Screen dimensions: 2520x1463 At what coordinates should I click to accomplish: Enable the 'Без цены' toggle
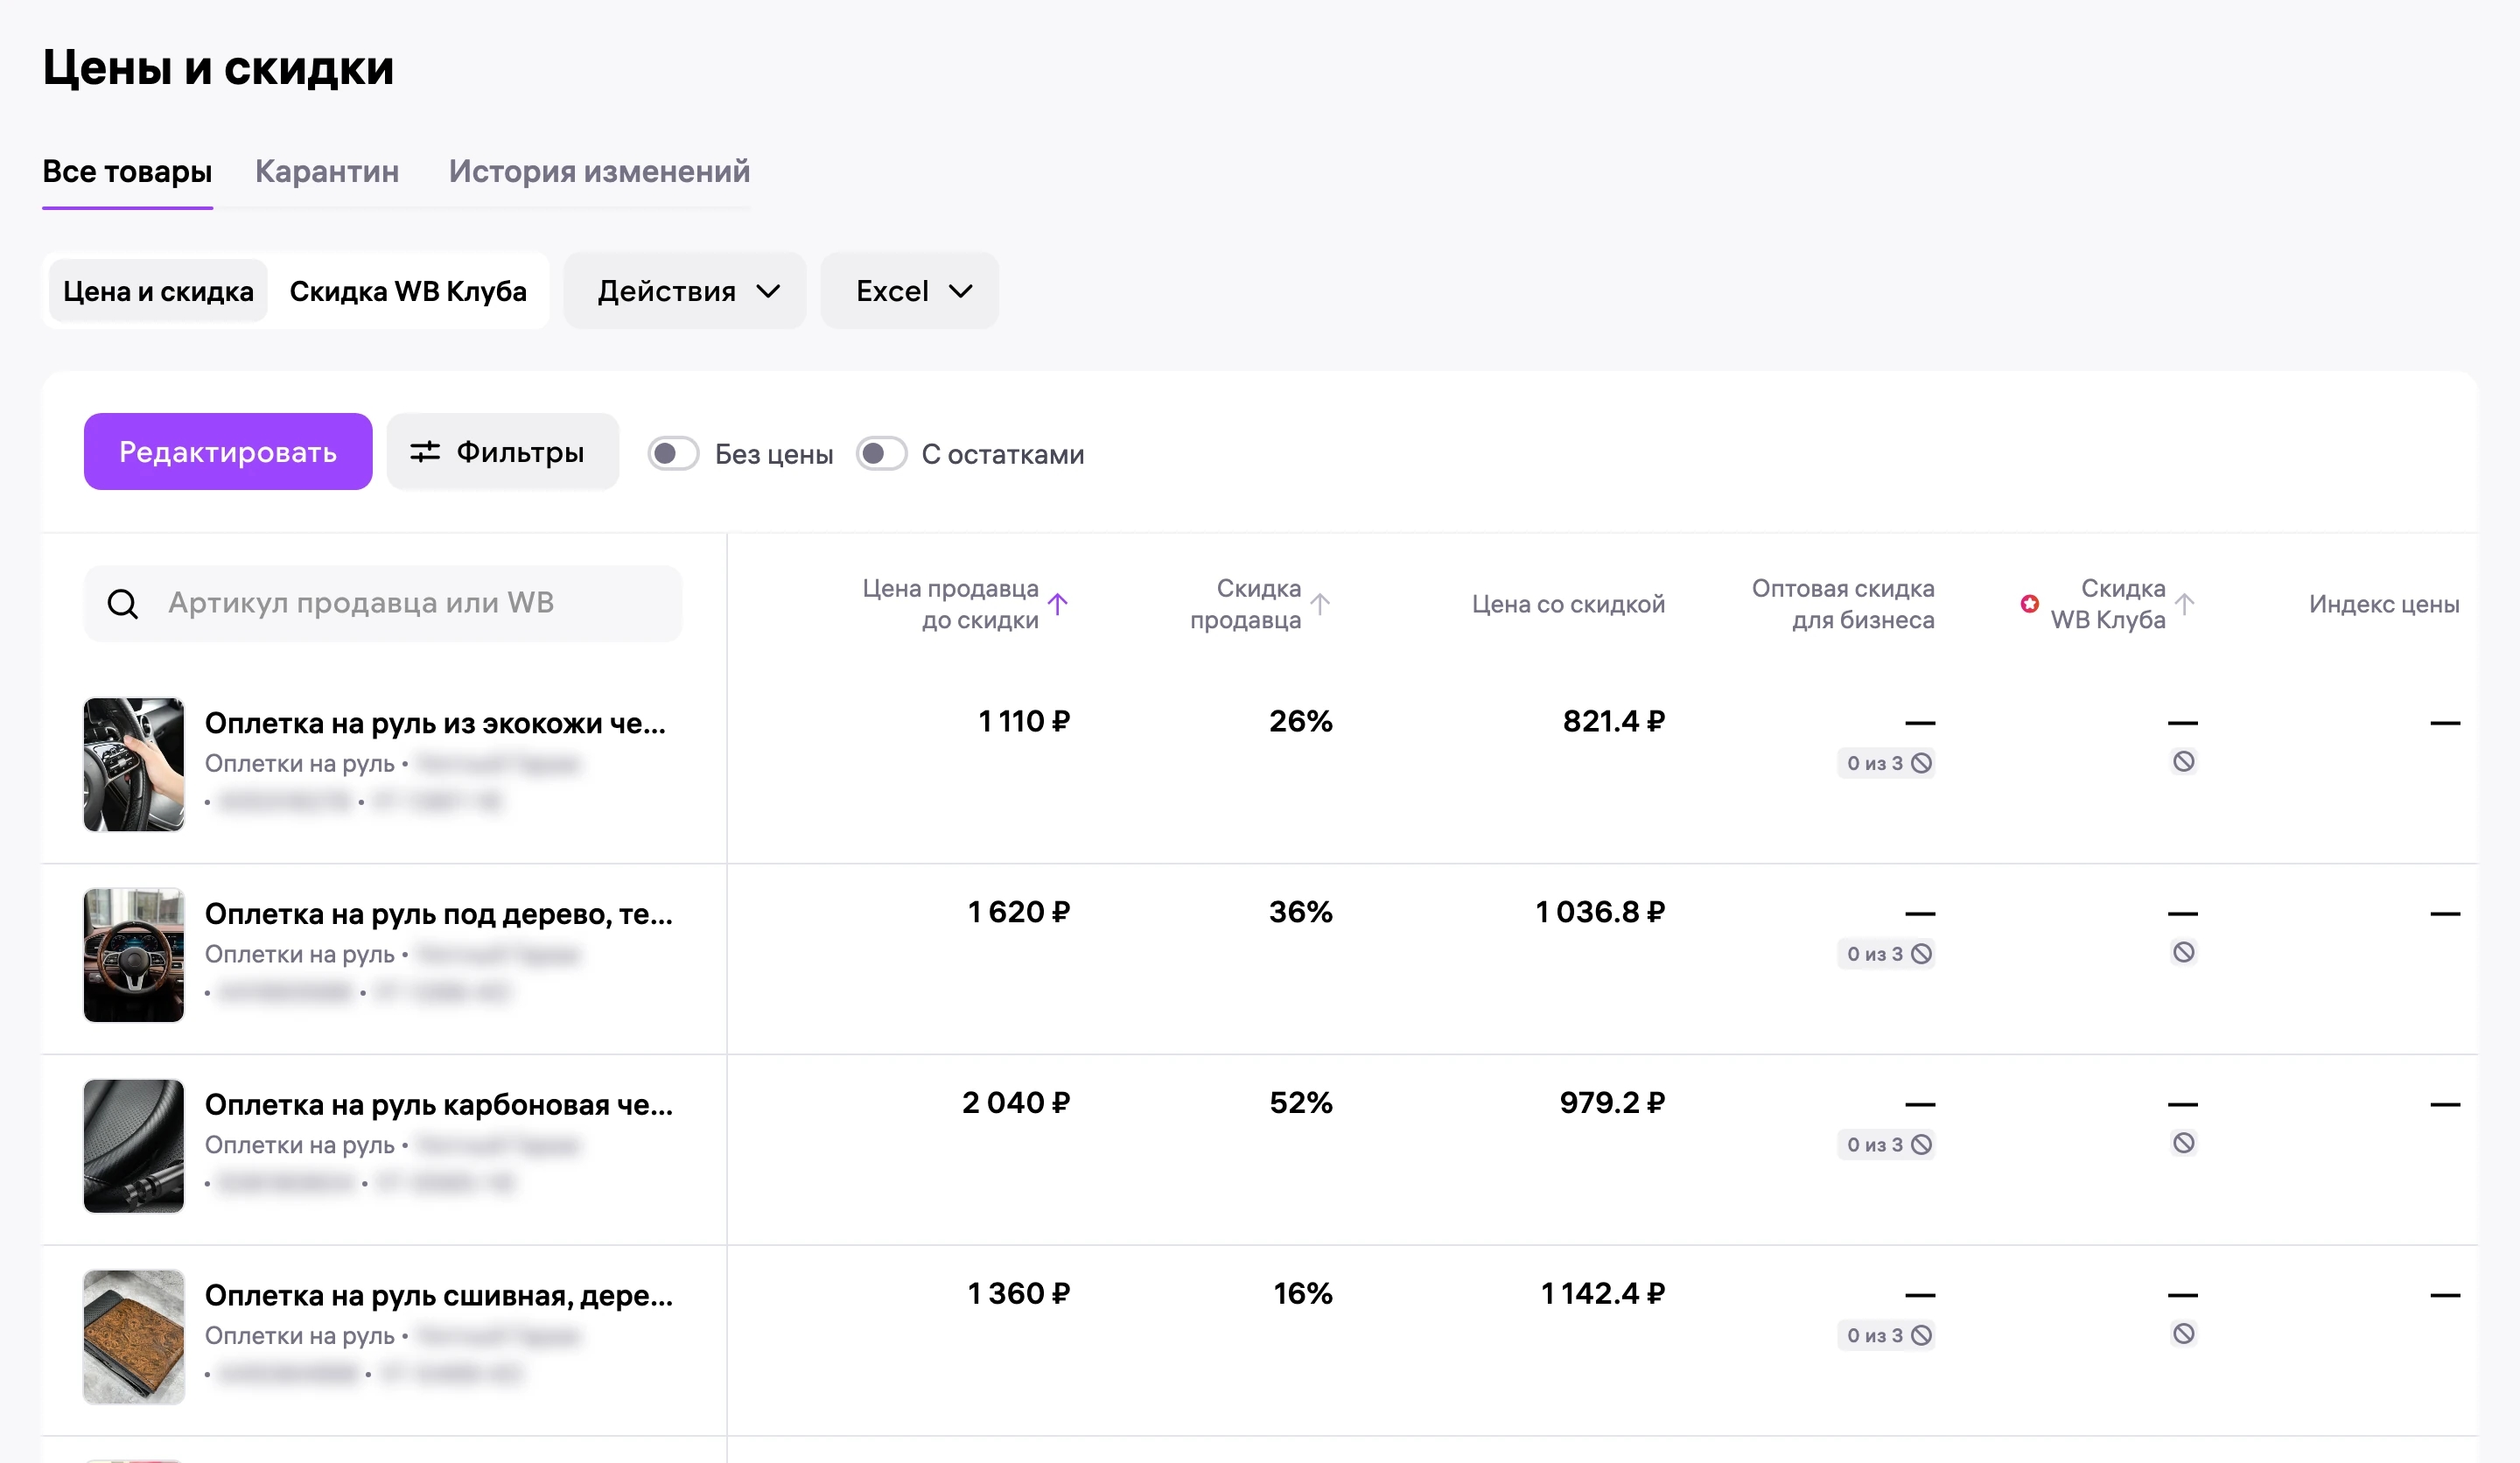pos(673,454)
